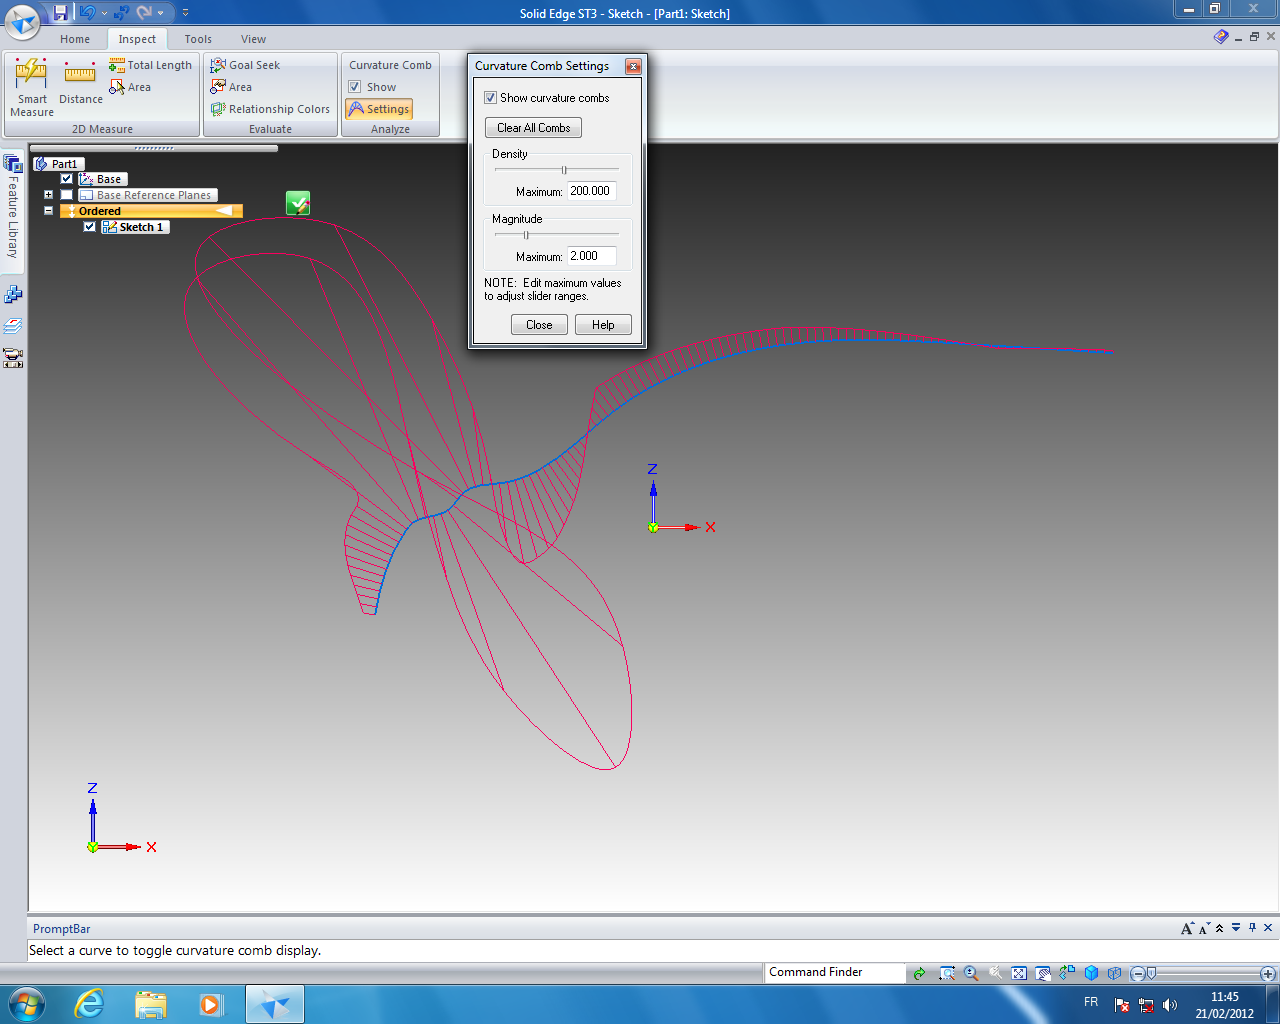The height and width of the screenshot is (1024, 1280).
Task: Click the layers pane icon on left sidebar
Action: click(x=13, y=326)
